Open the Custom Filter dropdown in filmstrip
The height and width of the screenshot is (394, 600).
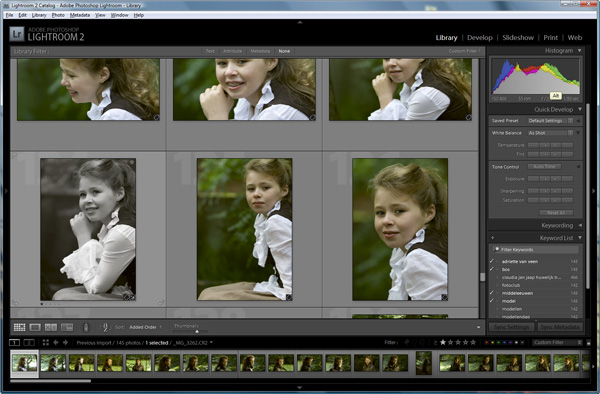point(557,342)
